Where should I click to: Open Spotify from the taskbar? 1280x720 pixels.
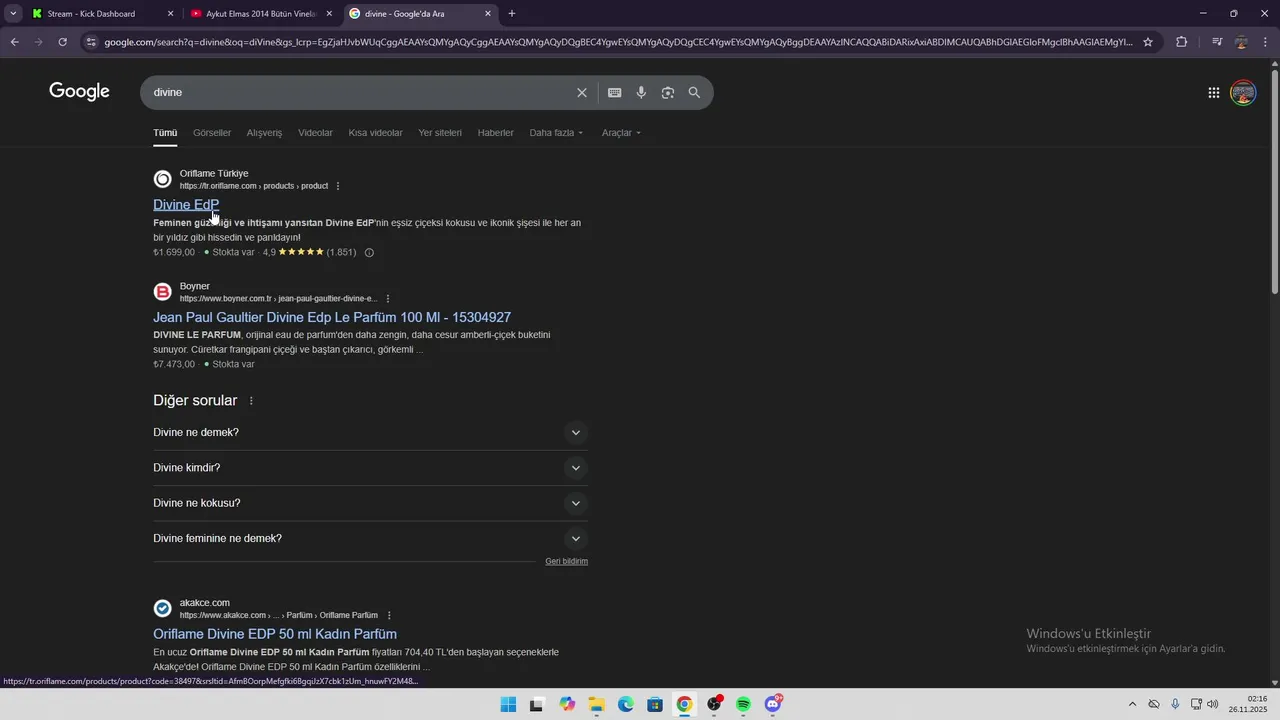743,704
